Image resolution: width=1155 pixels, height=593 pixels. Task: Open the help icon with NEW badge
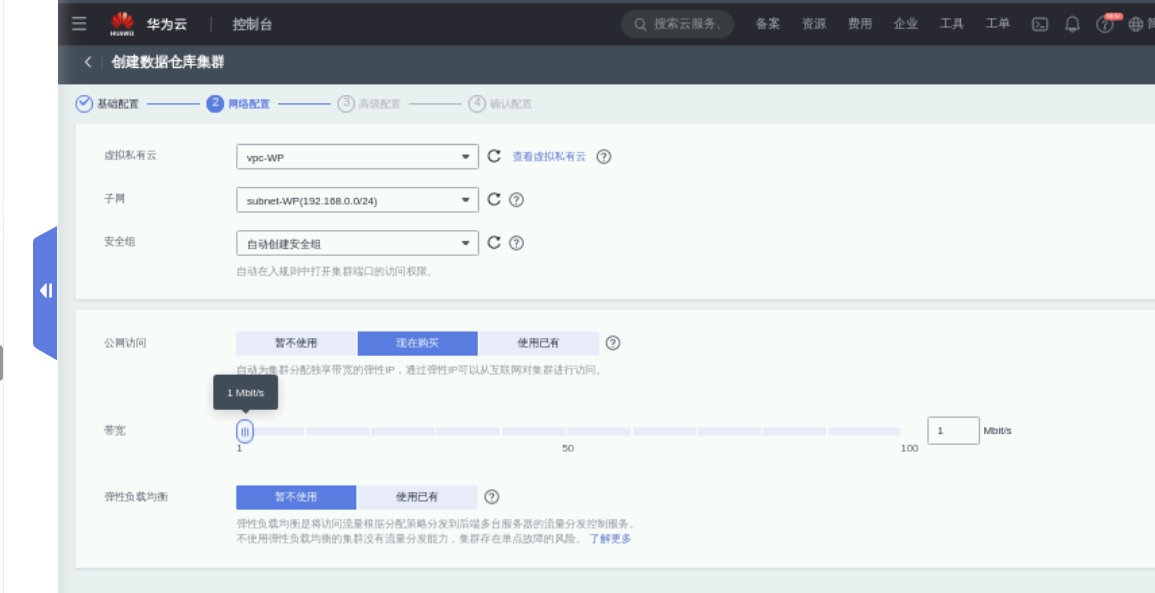tap(1105, 24)
